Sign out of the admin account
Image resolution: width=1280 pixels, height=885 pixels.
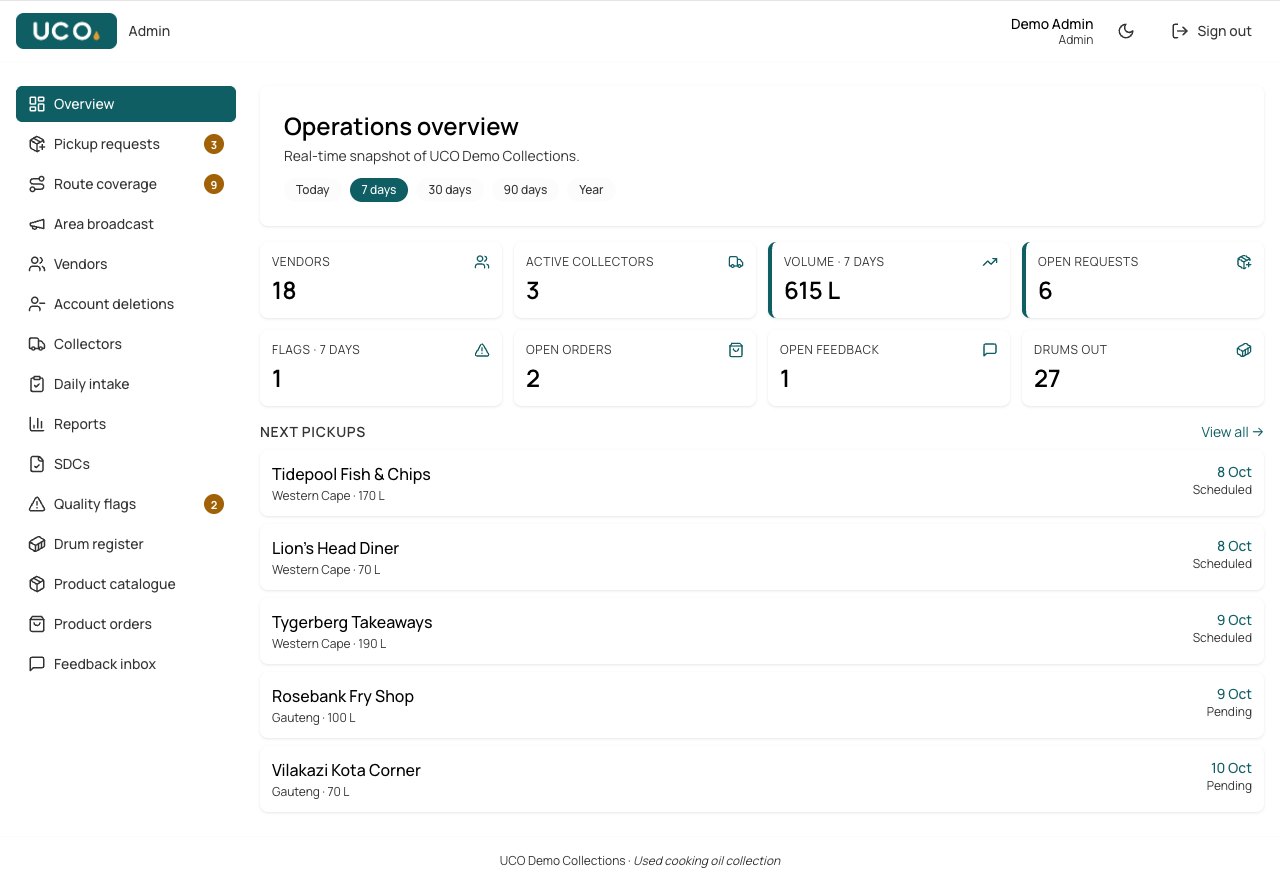click(1211, 31)
